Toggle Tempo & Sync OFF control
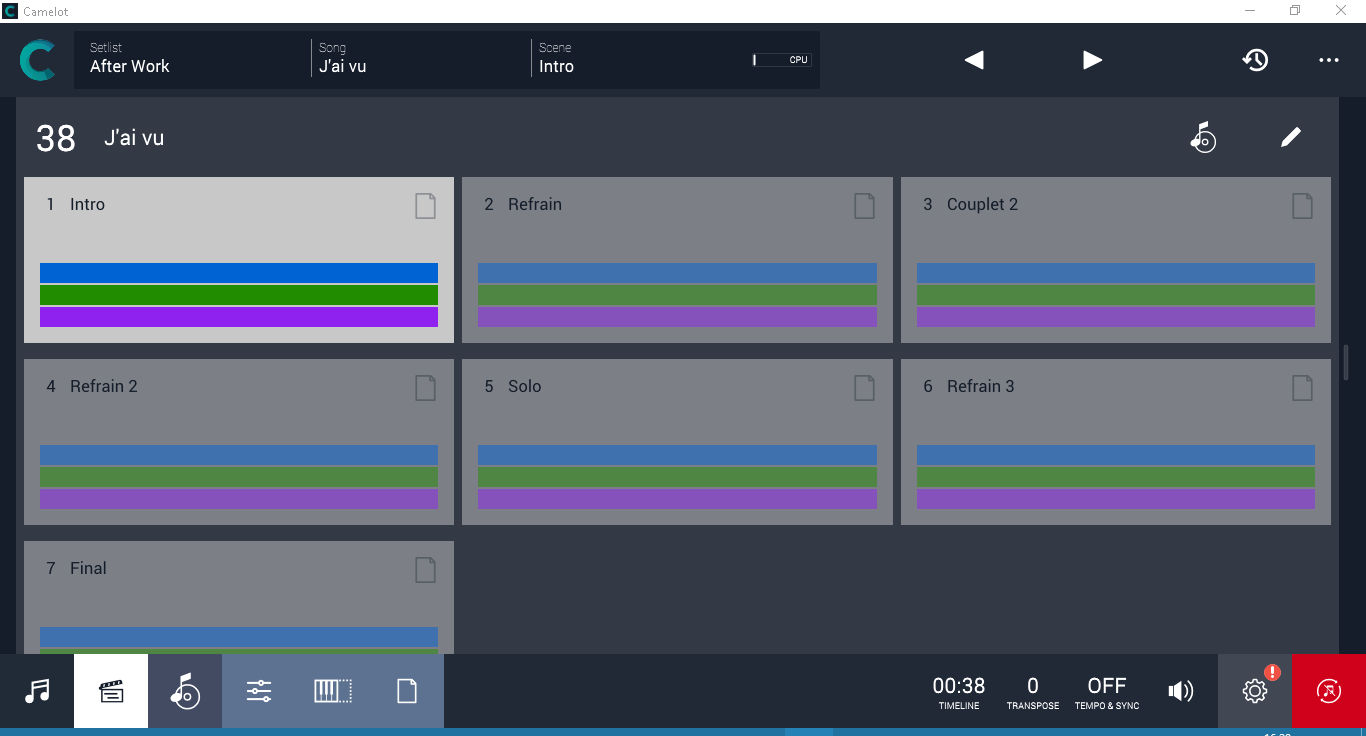 point(1106,691)
